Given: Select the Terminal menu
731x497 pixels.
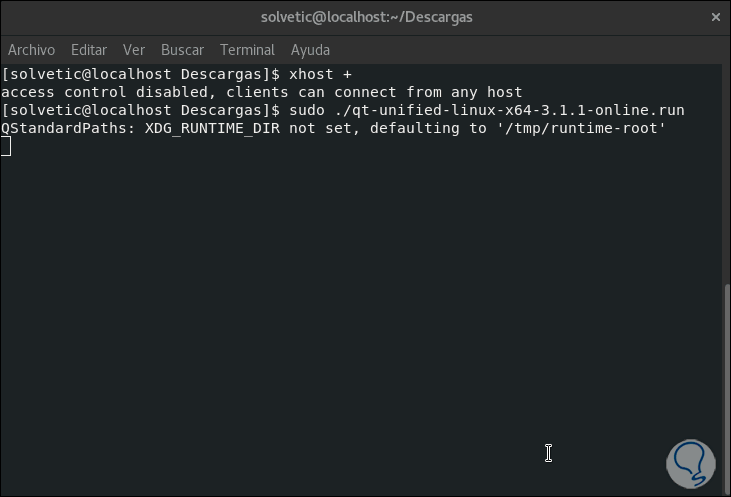Looking at the screenshot, I should tap(247, 50).
